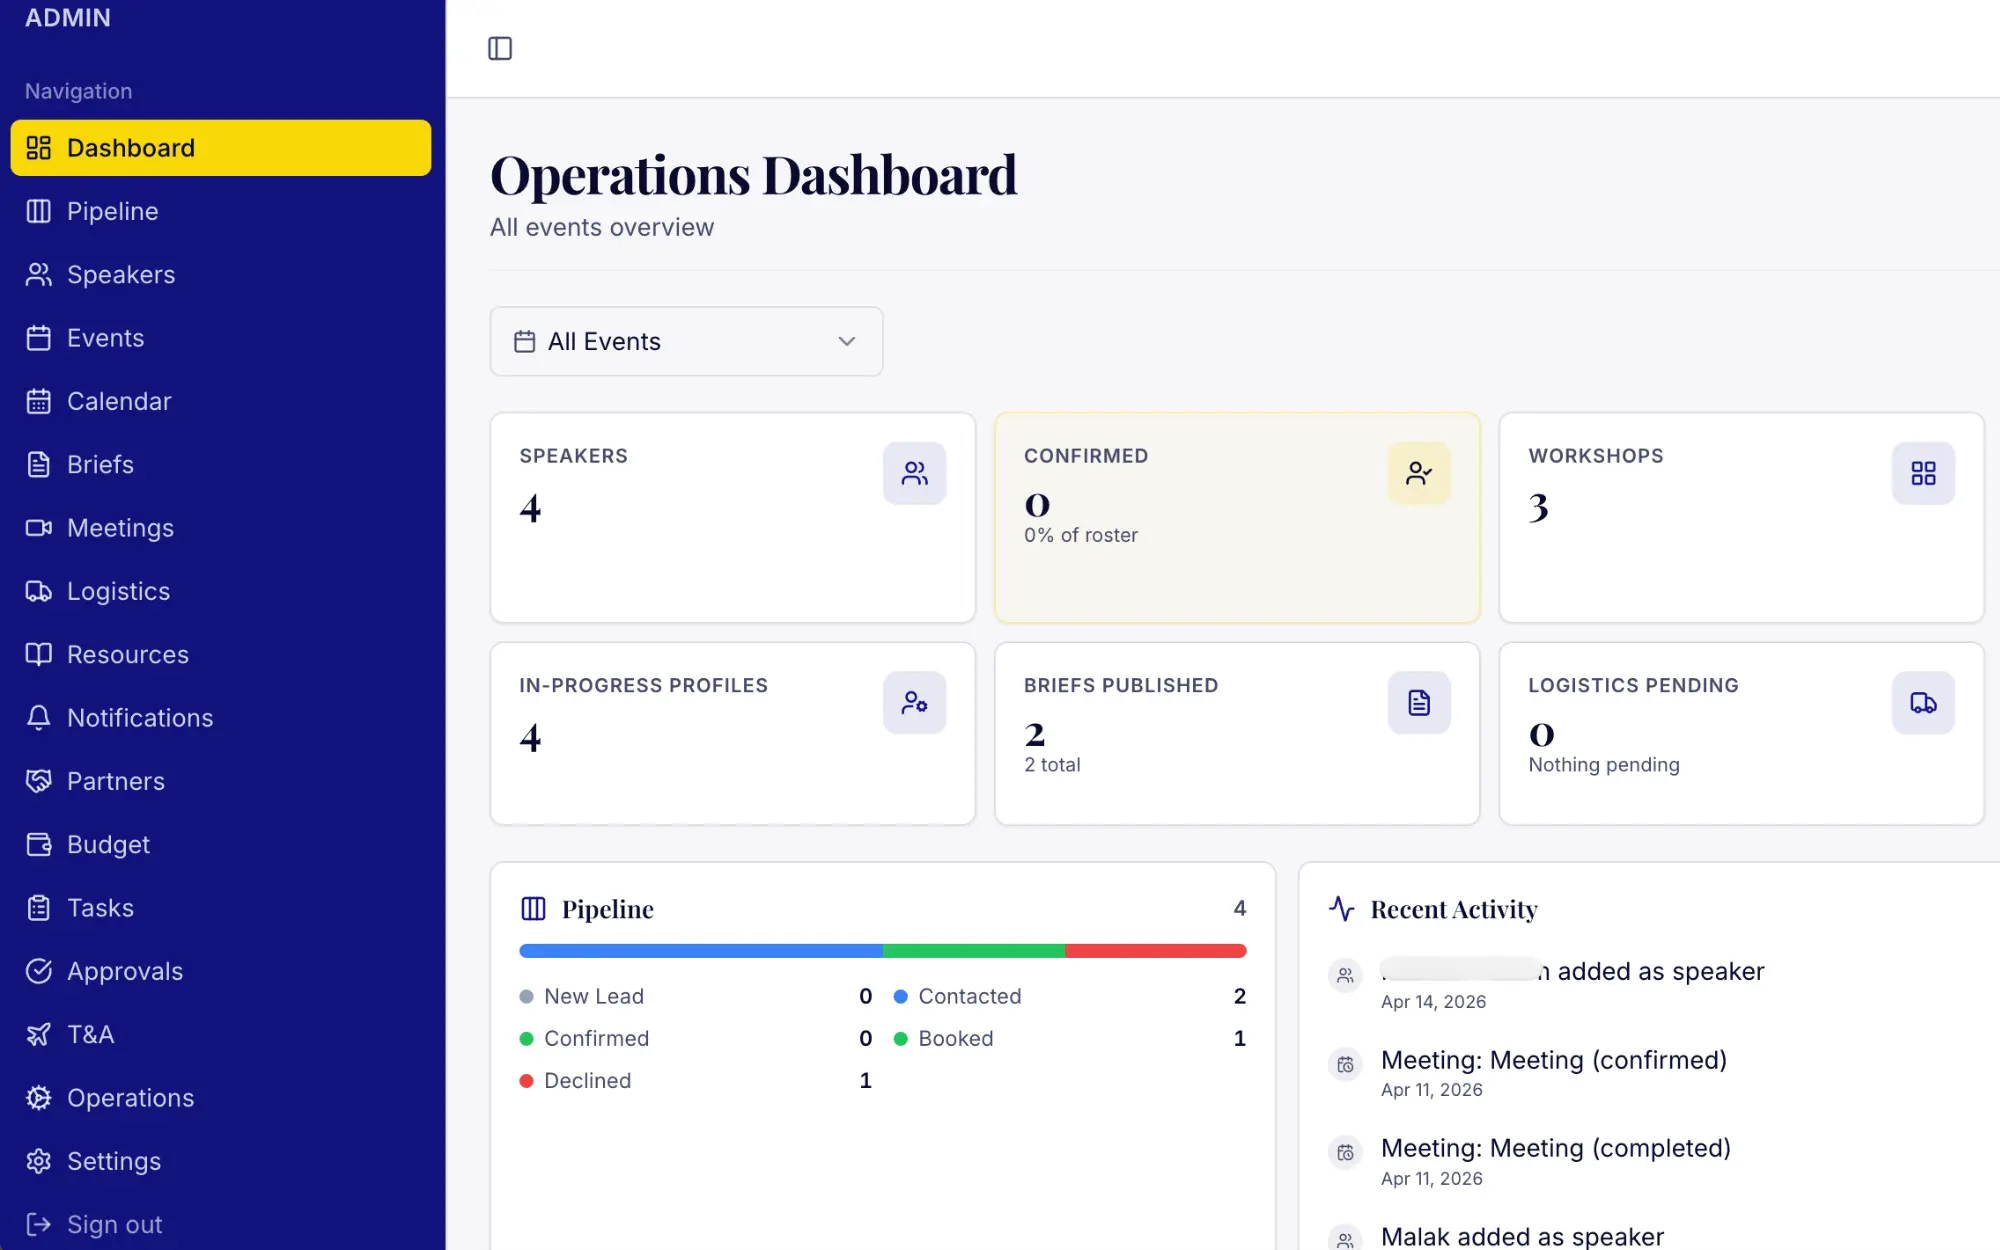Click the Confirmed card user-check icon

(1419, 473)
